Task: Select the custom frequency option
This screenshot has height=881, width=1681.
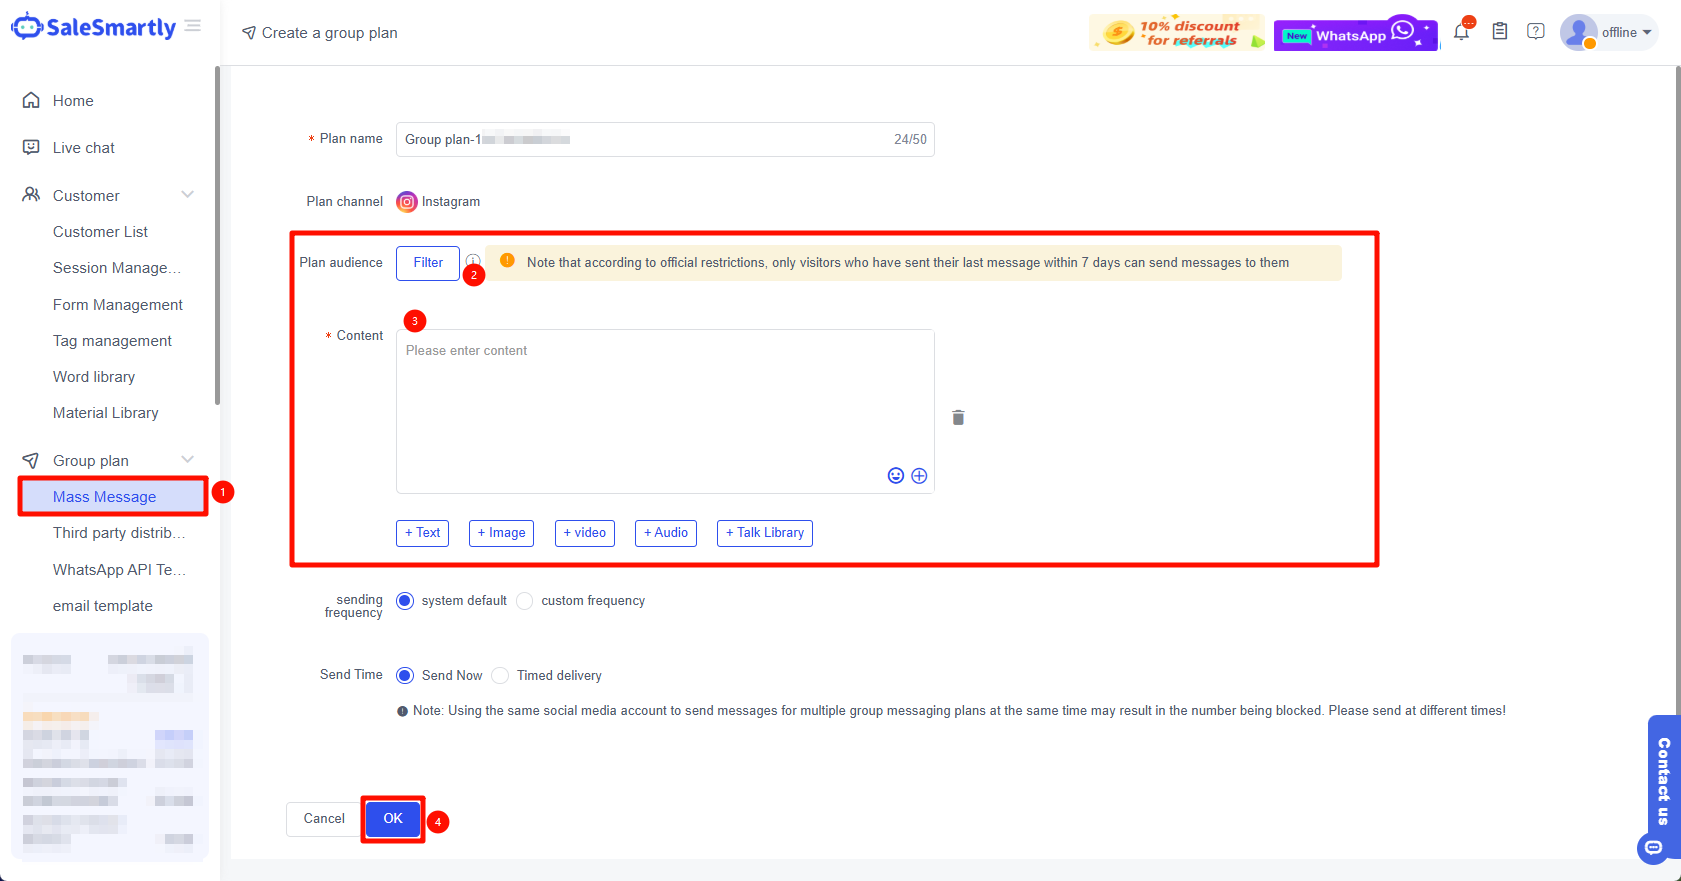Action: tap(525, 601)
